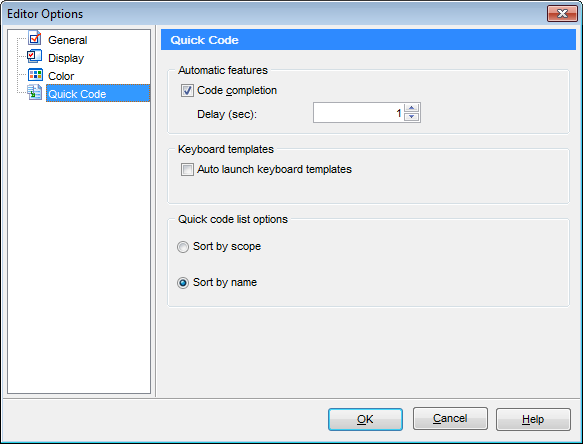Click the Editor Options title text

45,14
